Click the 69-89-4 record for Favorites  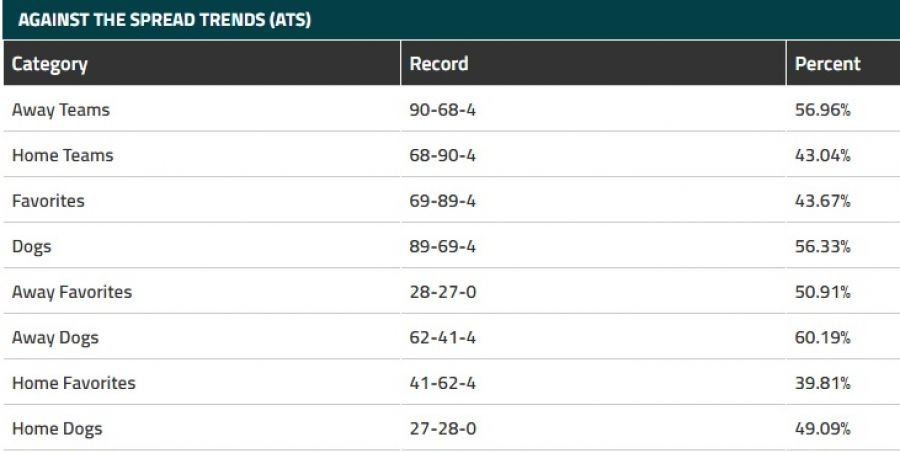[x=443, y=201]
